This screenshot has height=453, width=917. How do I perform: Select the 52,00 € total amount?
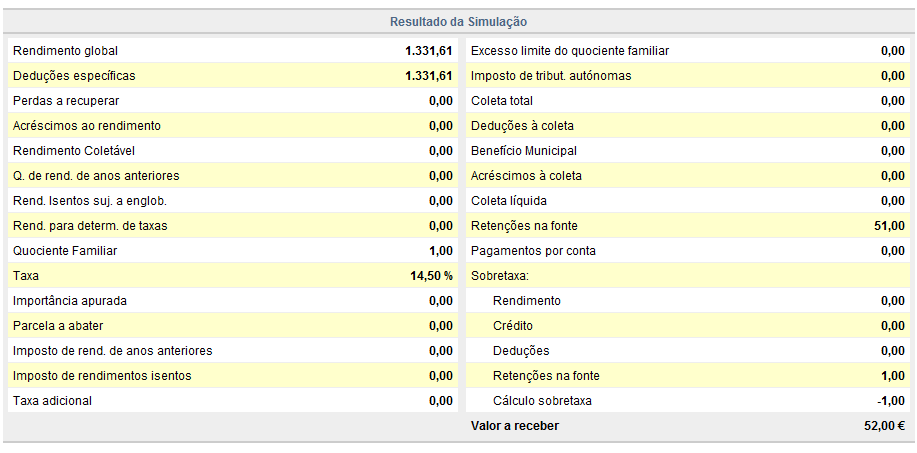tap(885, 426)
